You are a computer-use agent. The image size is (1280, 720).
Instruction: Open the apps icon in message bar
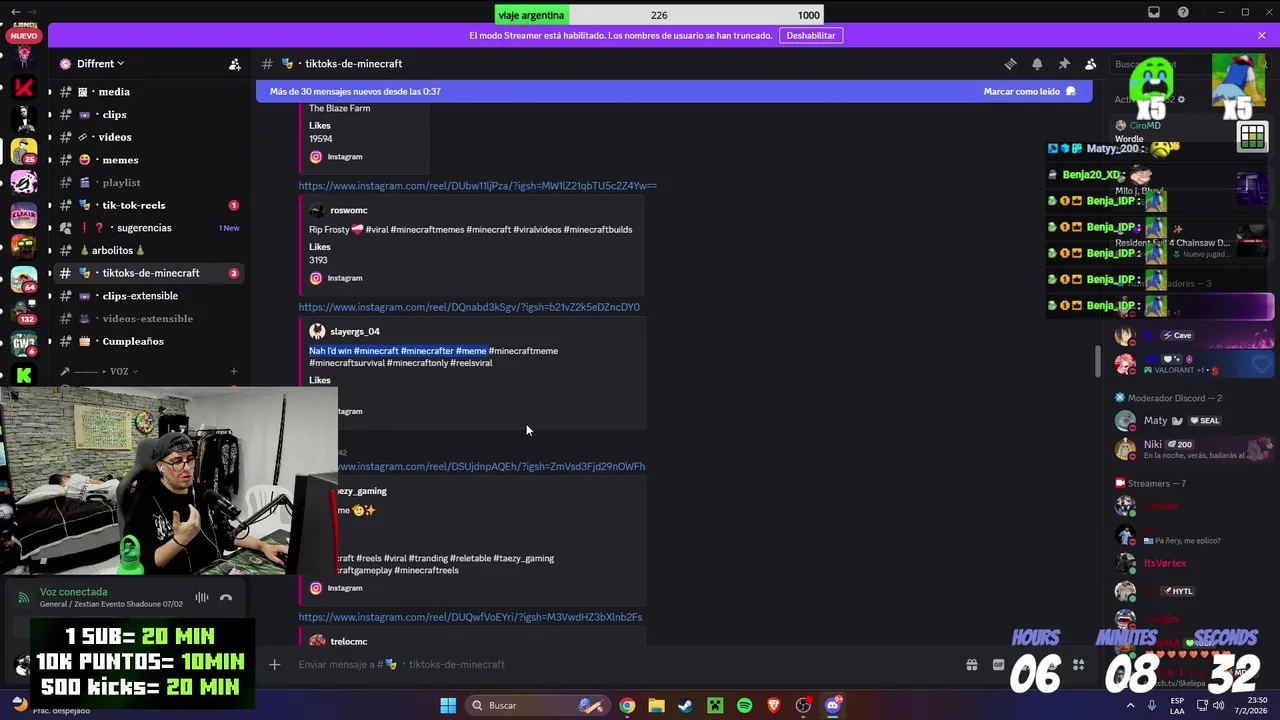point(1079,665)
